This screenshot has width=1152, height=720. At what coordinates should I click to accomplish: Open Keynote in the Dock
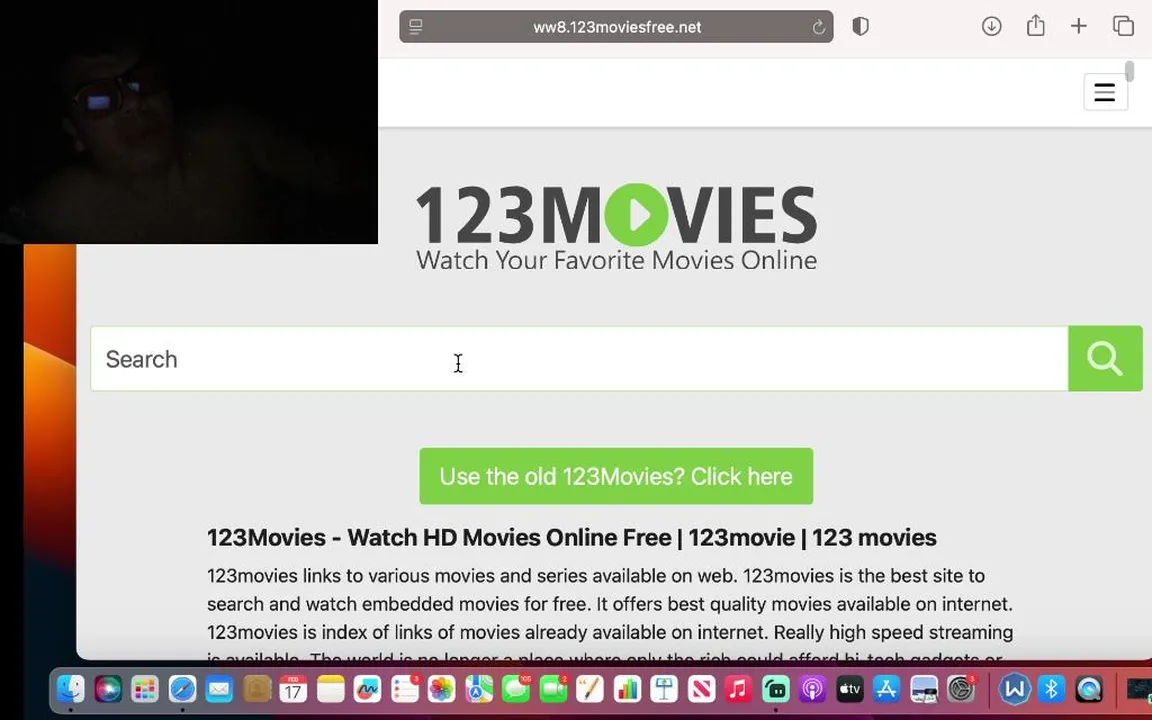[664, 689]
